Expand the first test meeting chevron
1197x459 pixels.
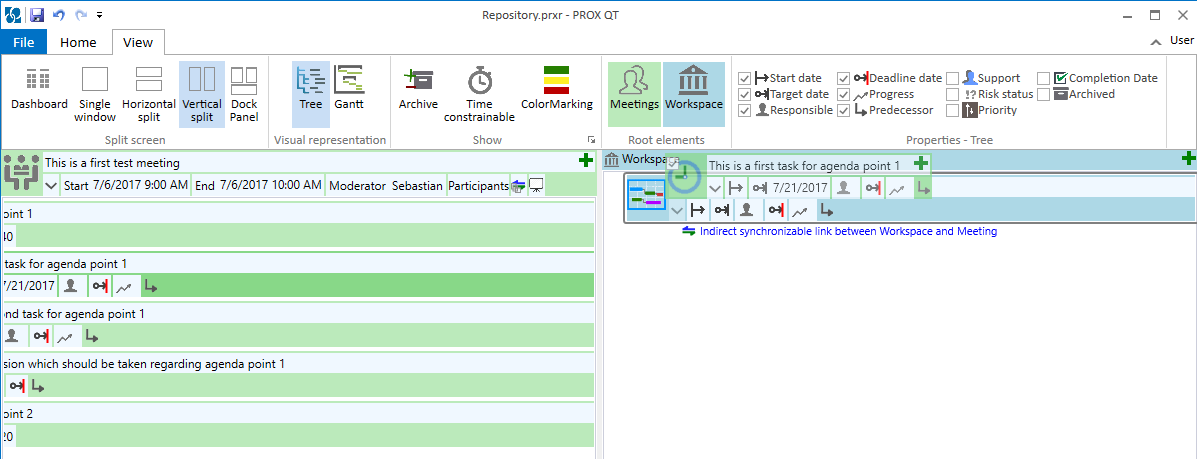52,185
